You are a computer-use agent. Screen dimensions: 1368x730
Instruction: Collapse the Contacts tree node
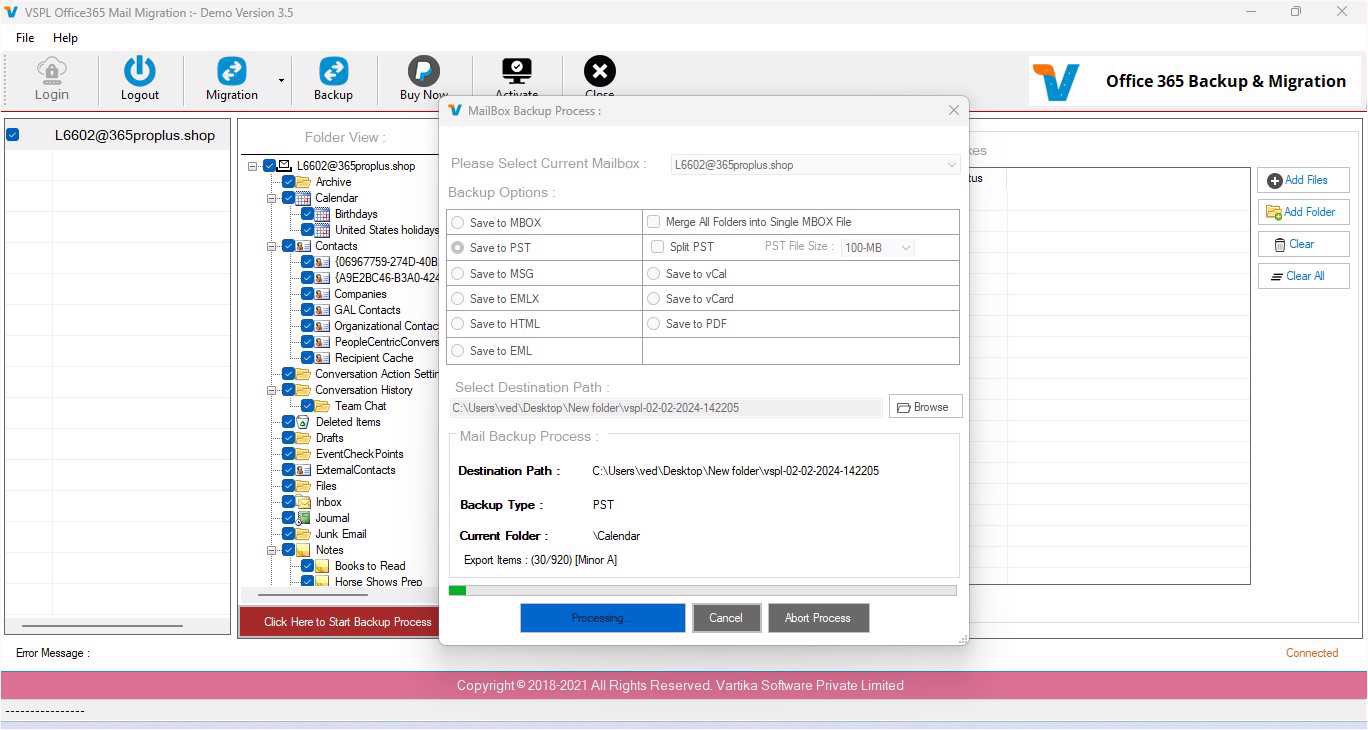pos(272,246)
